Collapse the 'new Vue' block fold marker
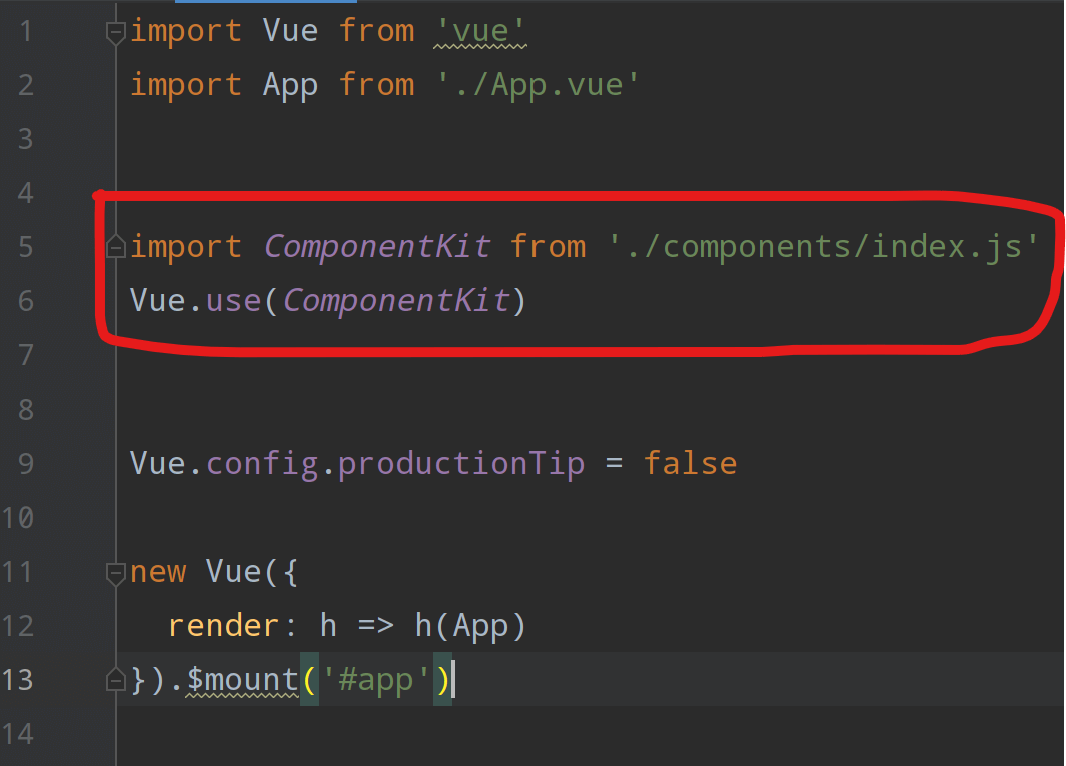This screenshot has width=1066, height=766. pyautogui.click(x=116, y=572)
